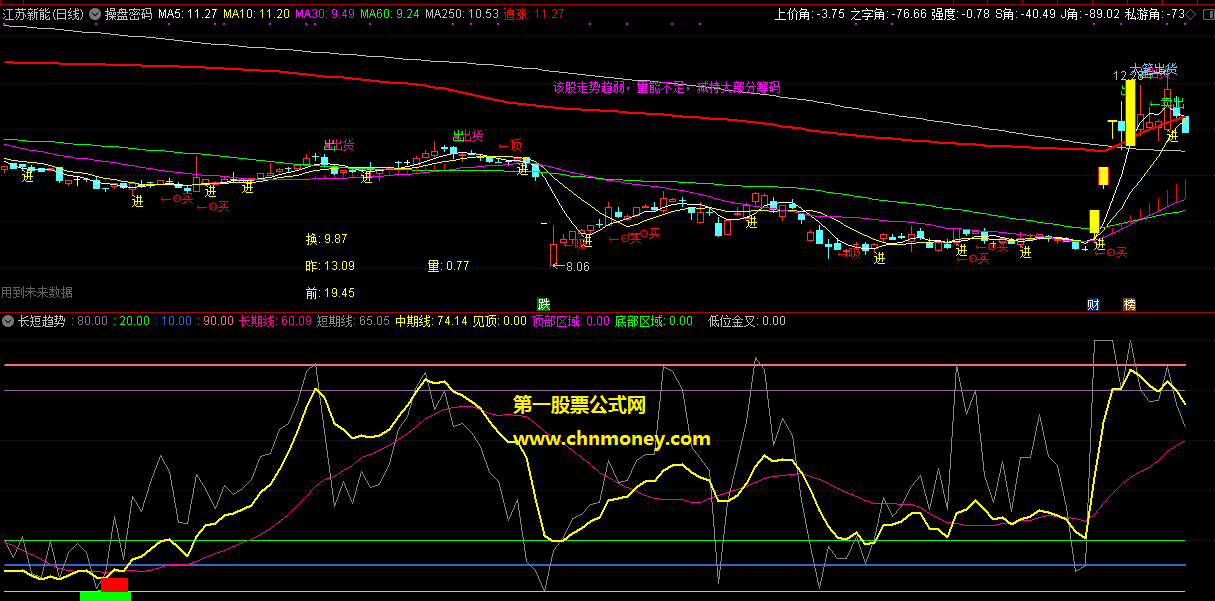
Task: Click the red 90.00 level parameter
Action: 217,321
